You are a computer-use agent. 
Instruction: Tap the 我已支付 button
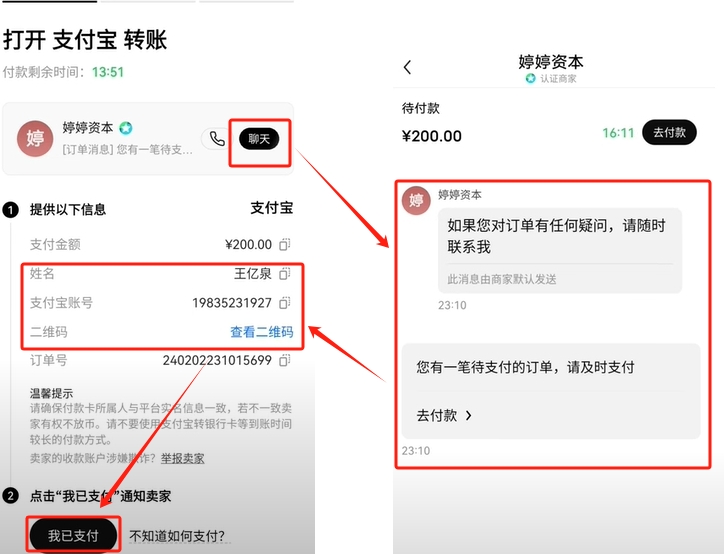(x=74, y=535)
